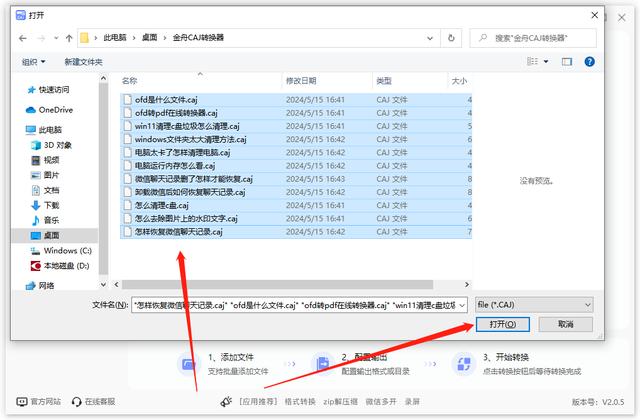Select file 怎么清理c盘.caj
Image resolution: width=640 pixels, height=420 pixels.
296,205
